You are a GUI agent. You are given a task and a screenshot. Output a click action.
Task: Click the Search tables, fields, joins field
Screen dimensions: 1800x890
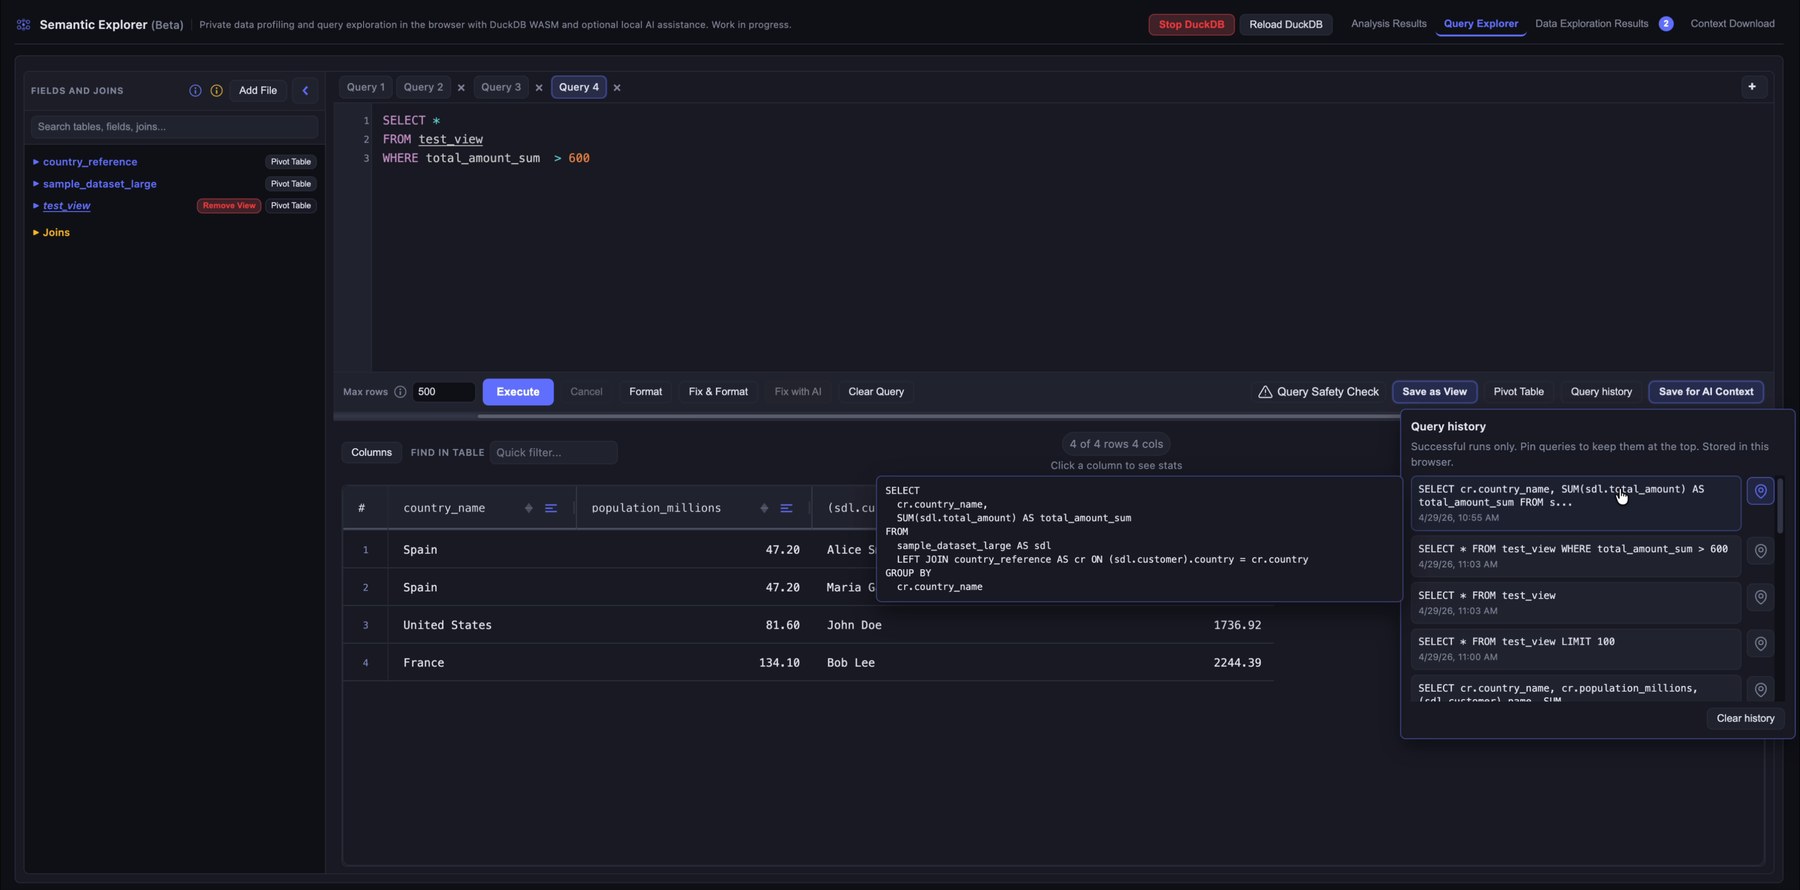(x=174, y=127)
